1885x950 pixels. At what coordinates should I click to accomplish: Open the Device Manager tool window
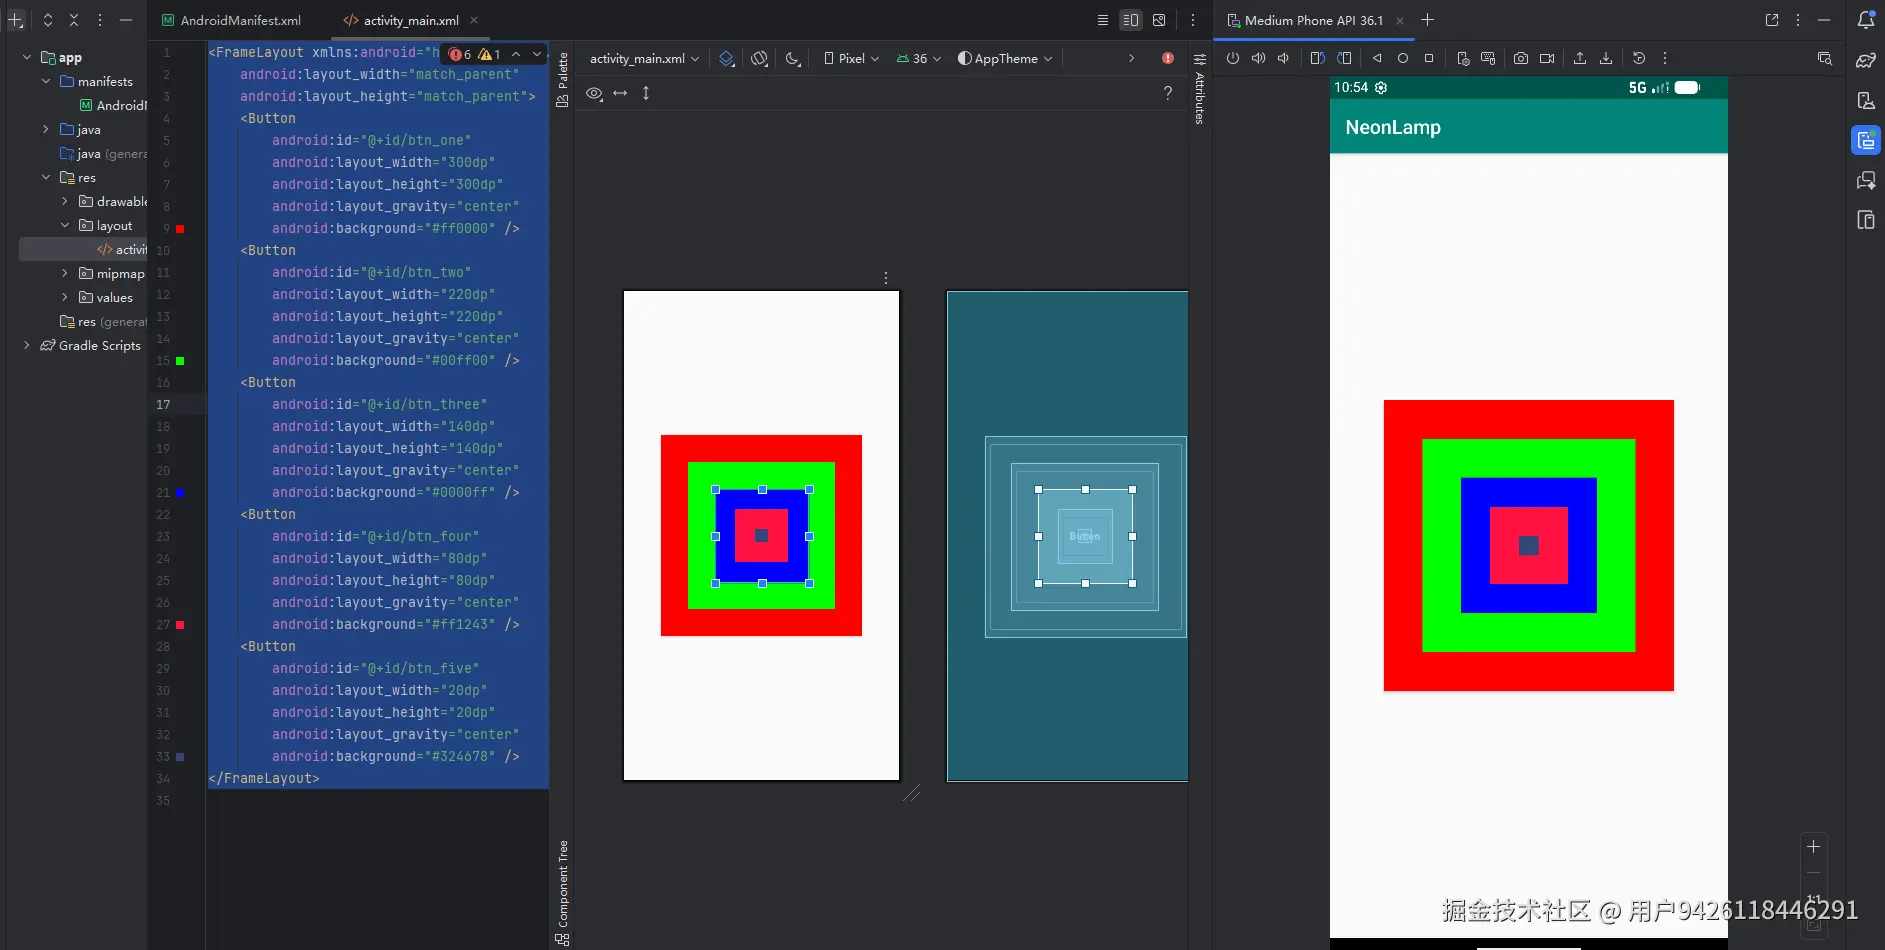pos(1866,100)
